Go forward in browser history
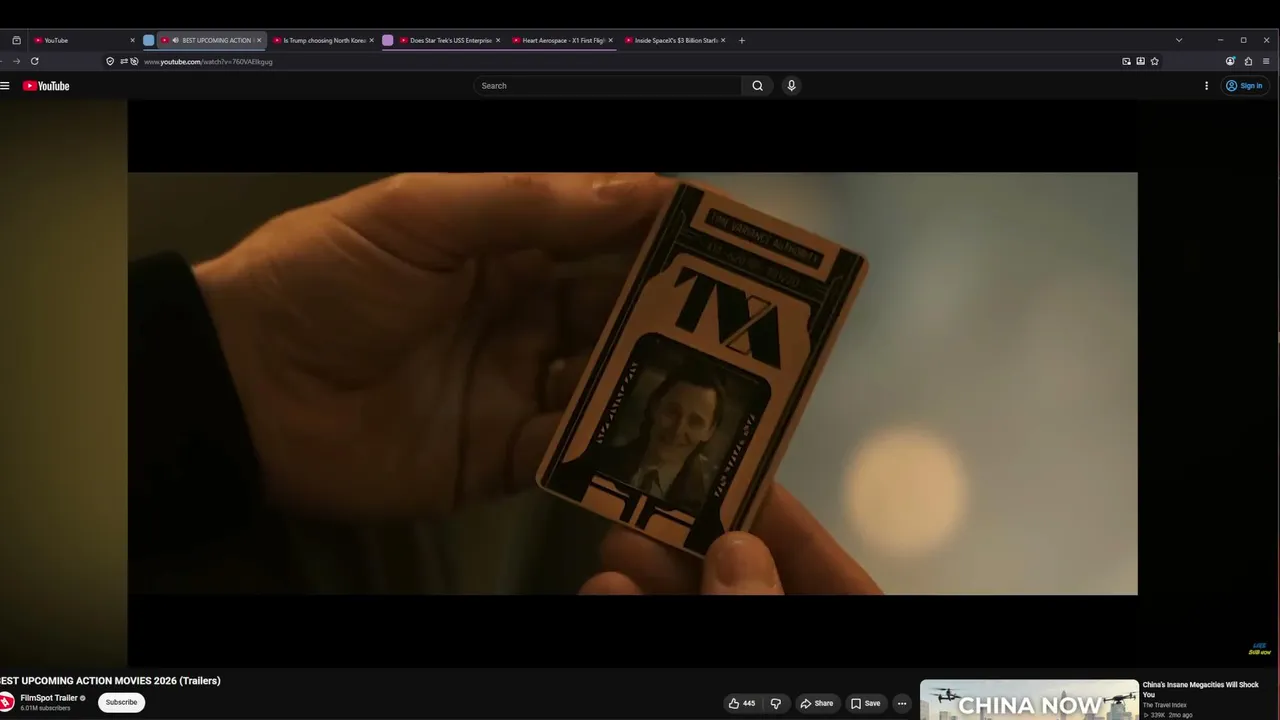1280x720 pixels. (16, 61)
